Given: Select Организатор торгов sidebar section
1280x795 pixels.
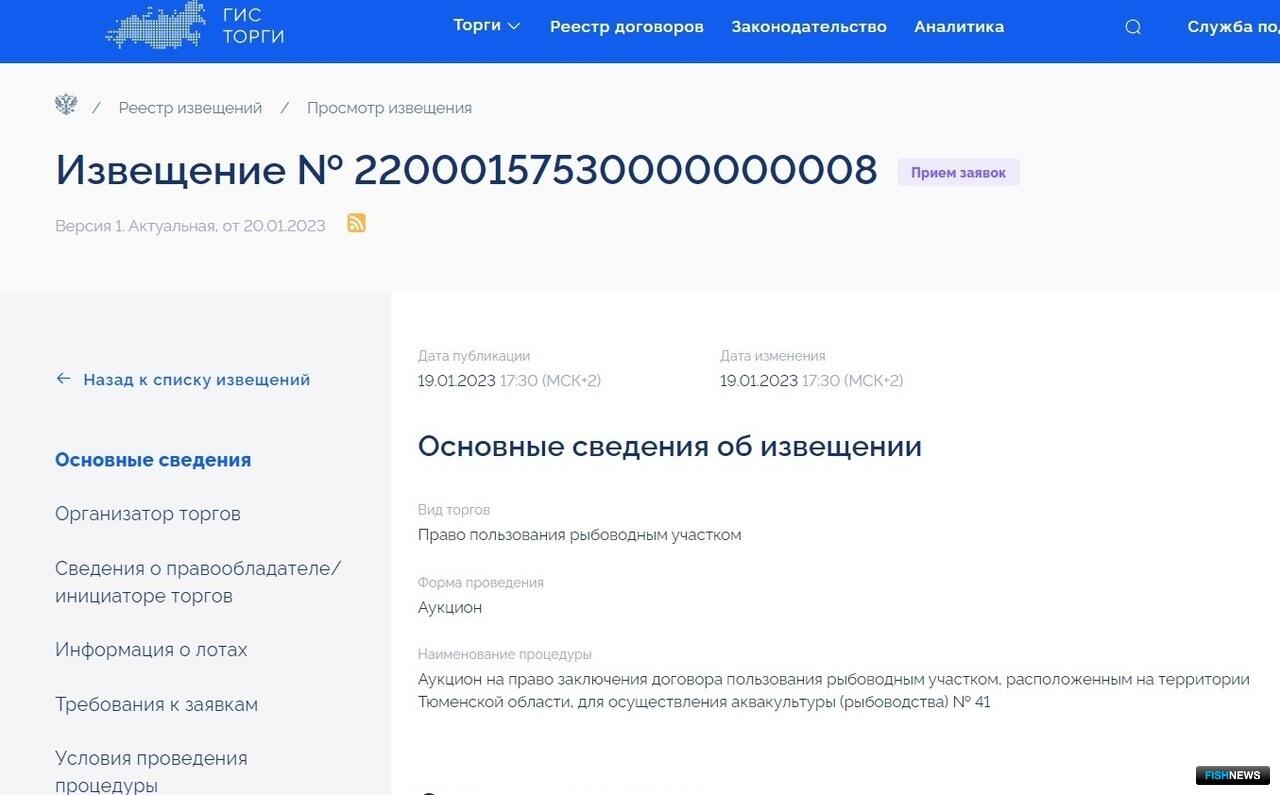Looking at the screenshot, I should 148,514.
